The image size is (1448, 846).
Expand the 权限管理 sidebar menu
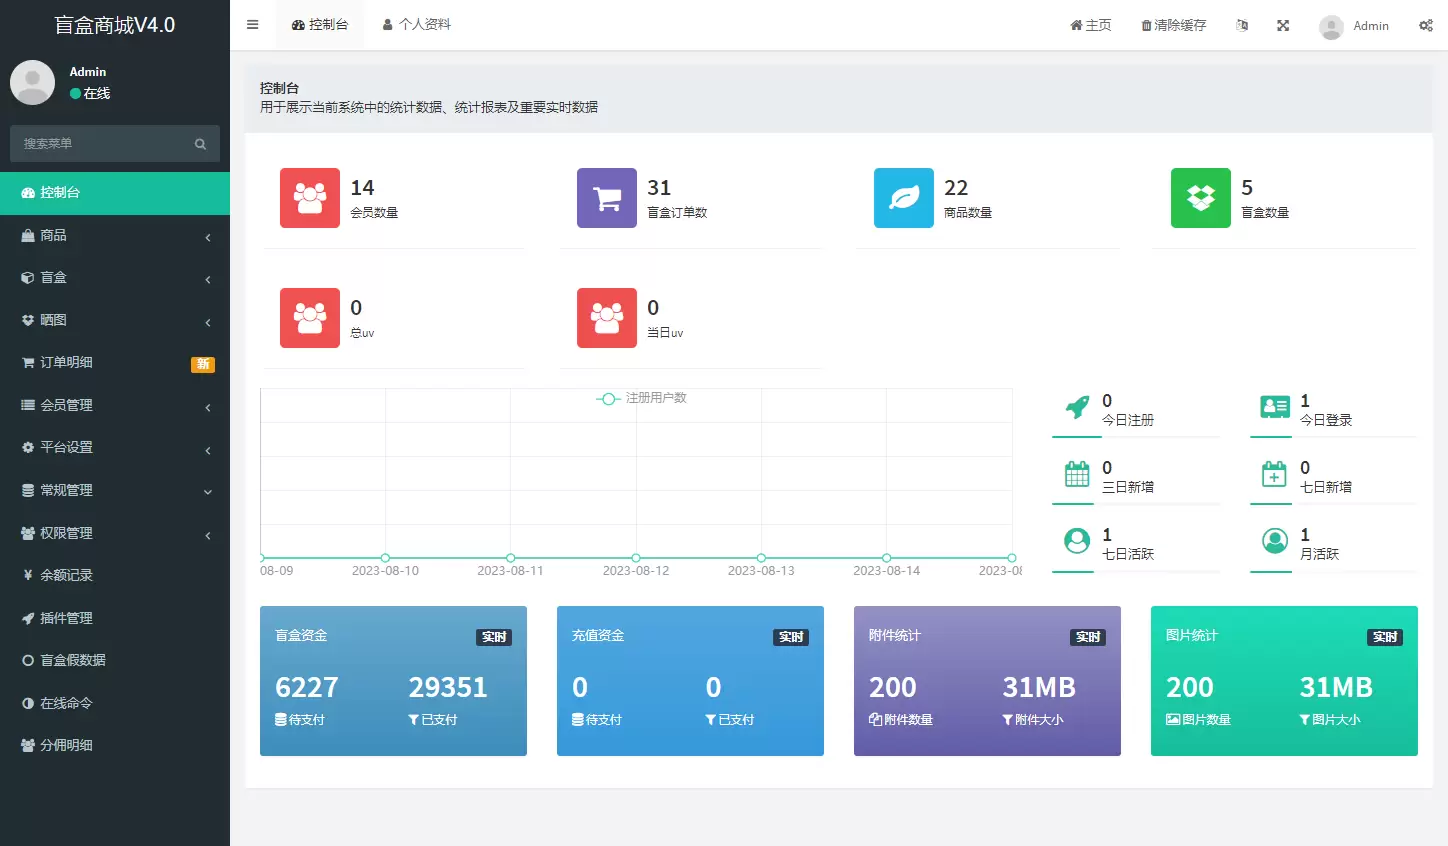(x=115, y=533)
